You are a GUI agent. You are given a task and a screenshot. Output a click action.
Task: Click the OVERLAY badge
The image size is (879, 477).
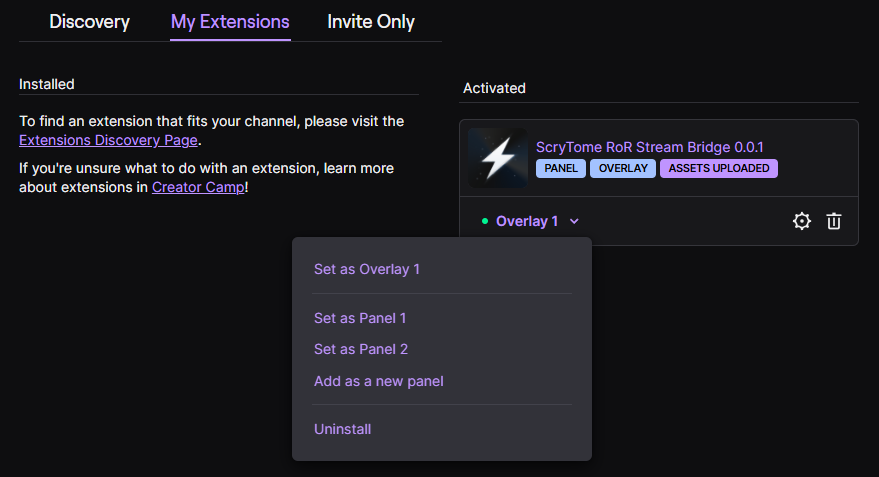click(x=623, y=168)
